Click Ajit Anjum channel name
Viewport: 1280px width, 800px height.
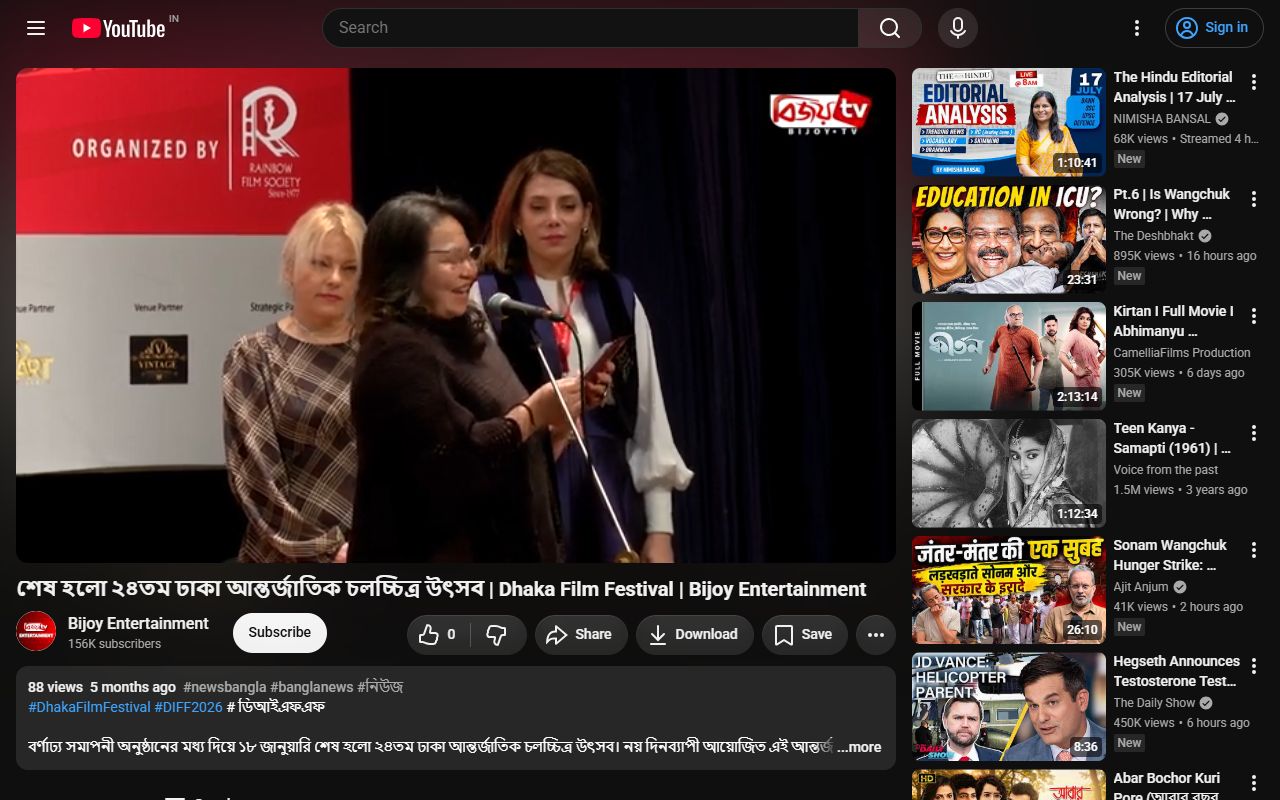point(1141,587)
